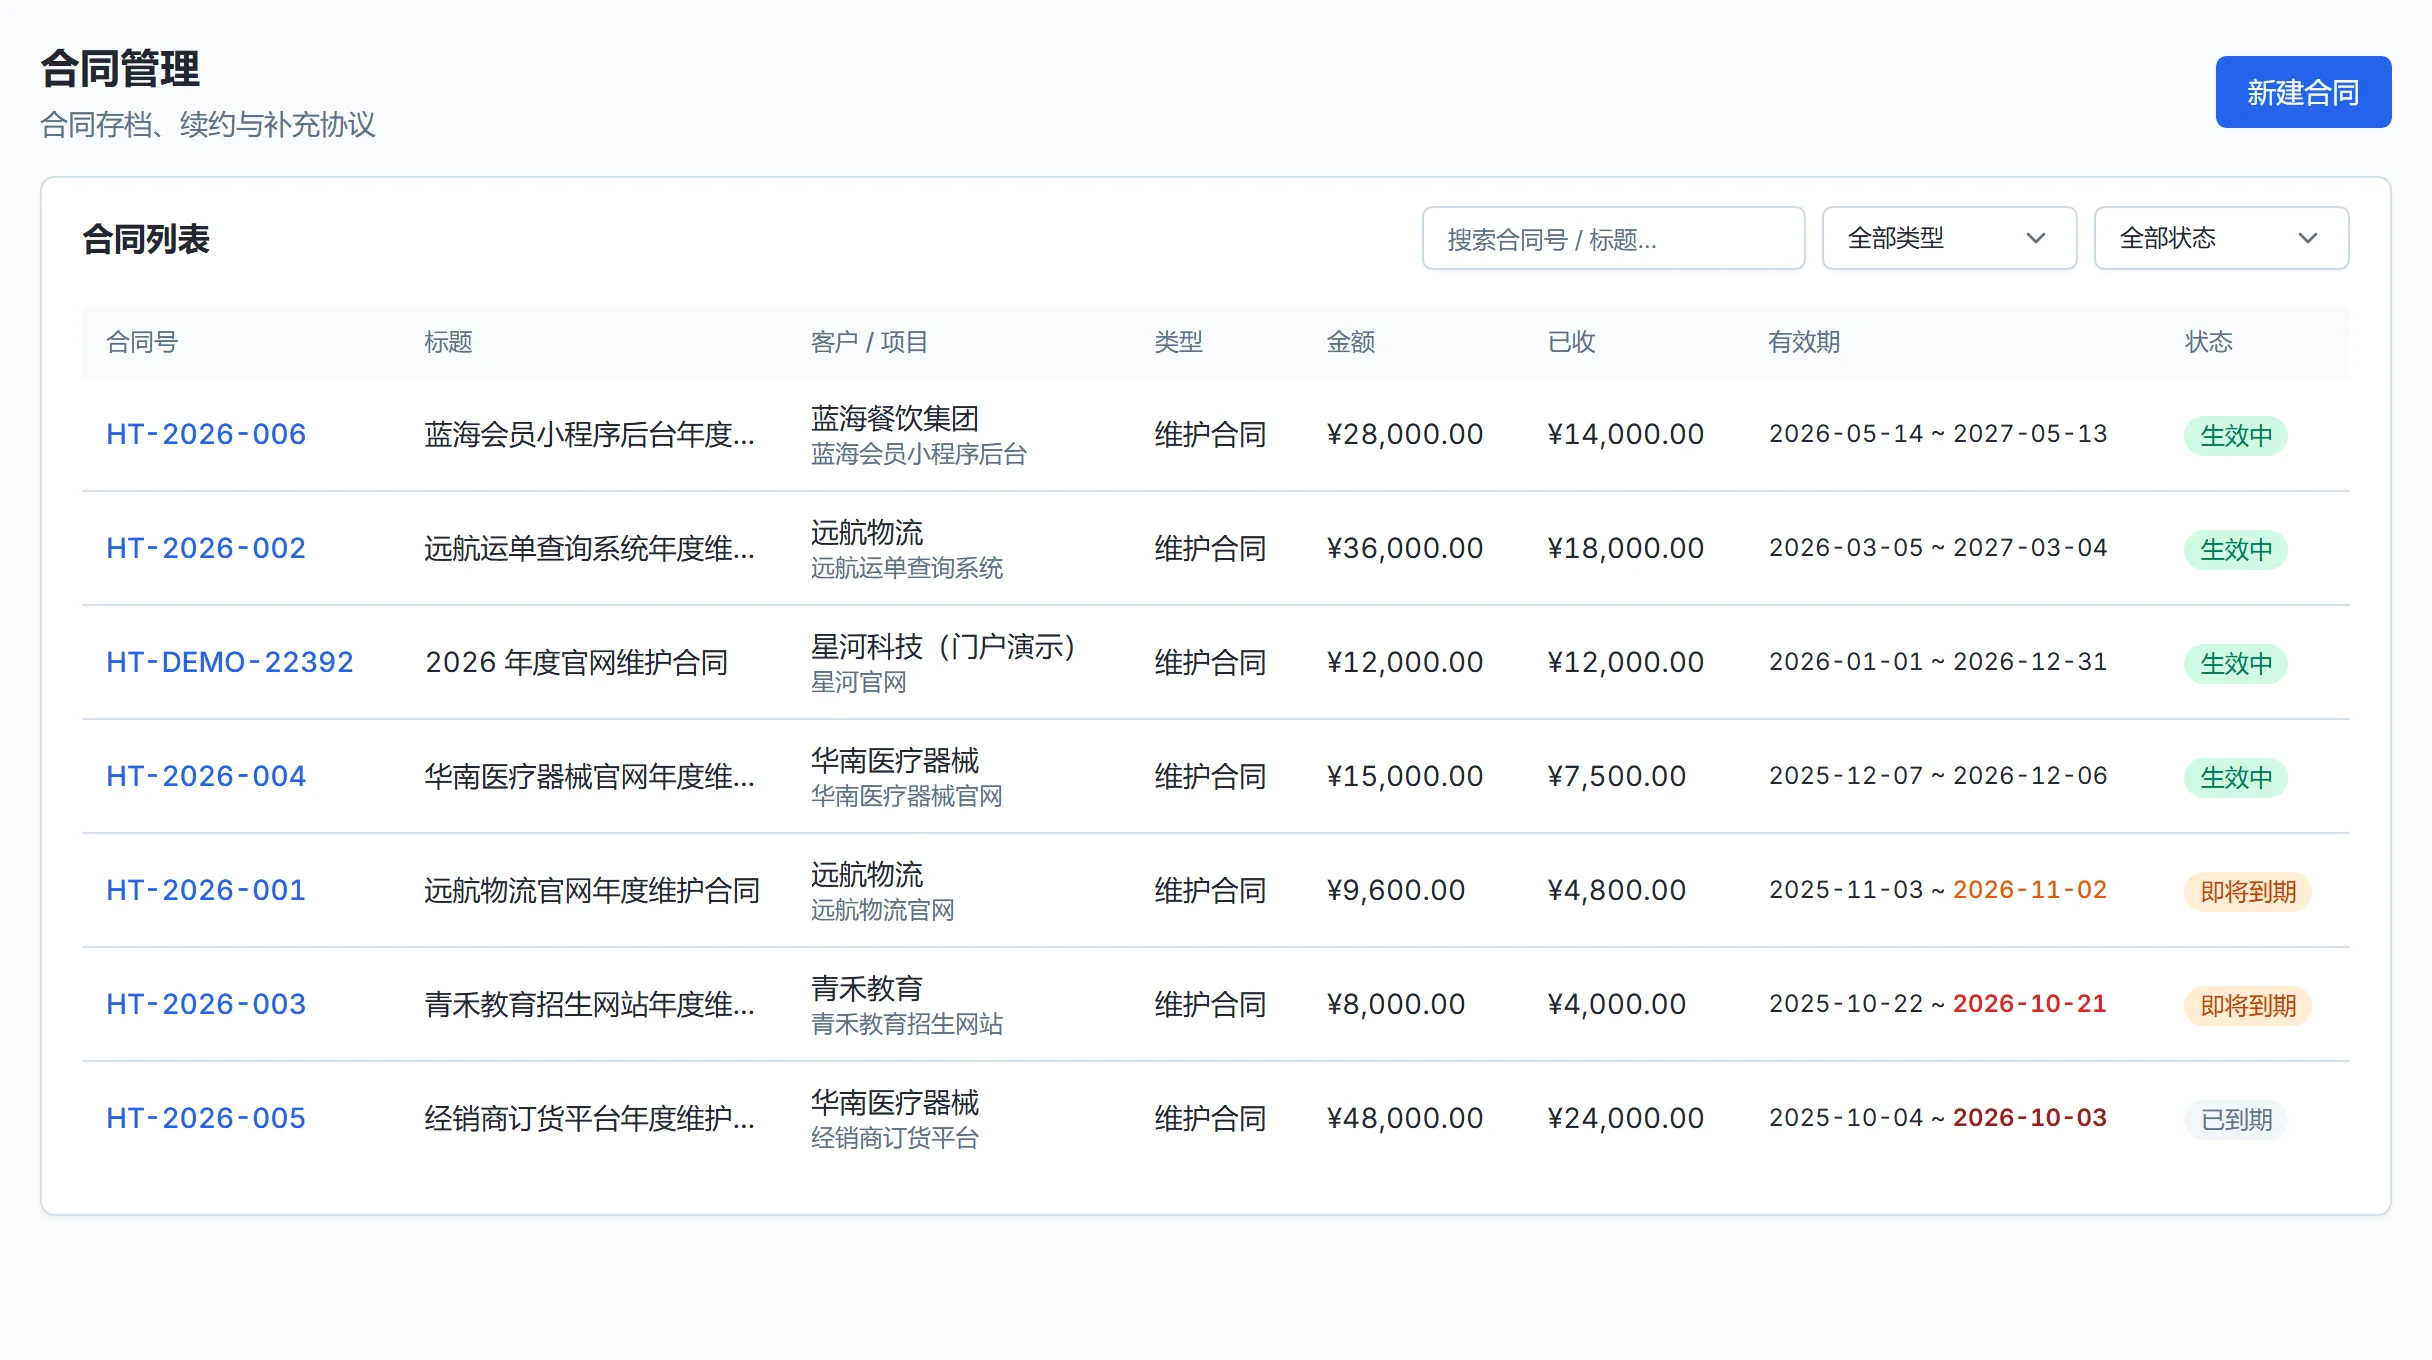The height and width of the screenshot is (1360, 2432).
Task: Click the 已到期 badge for HT-2026-005
Action: click(x=2236, y=1120)
